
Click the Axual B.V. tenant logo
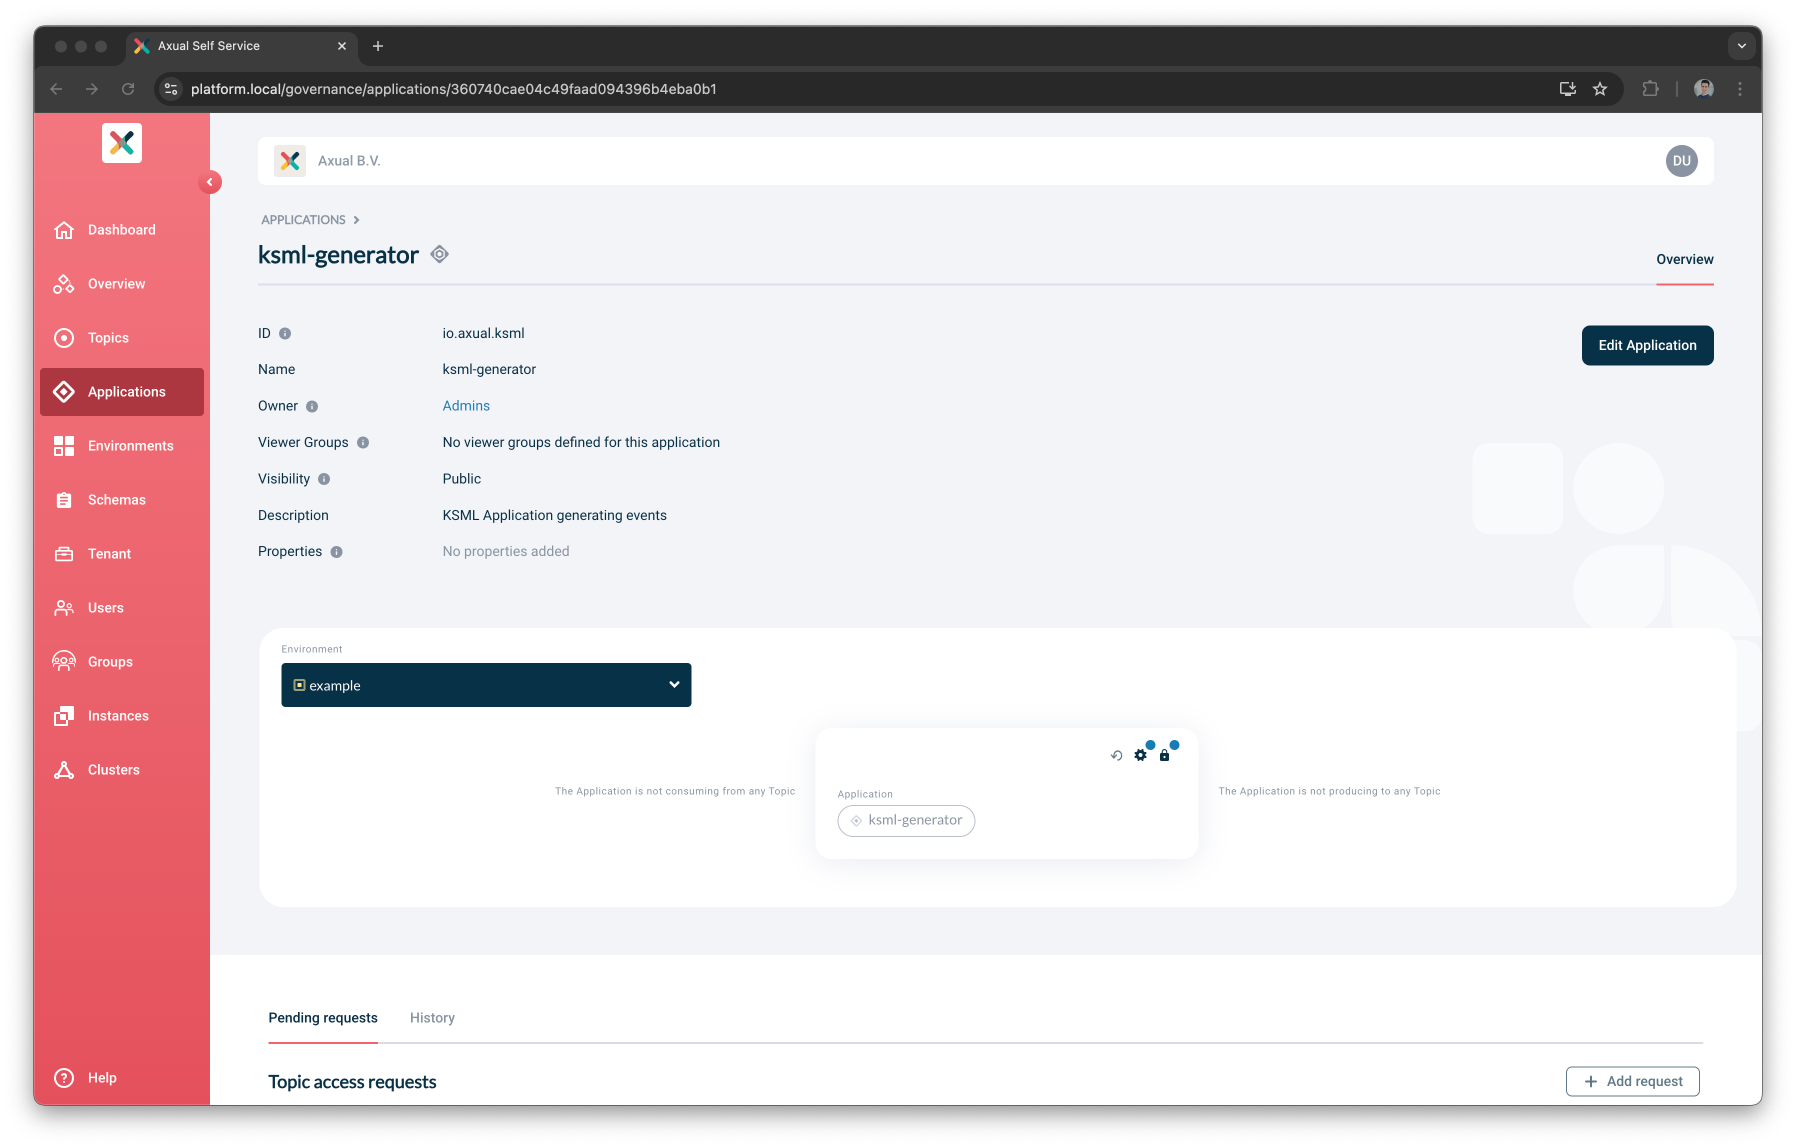pyautogui.click(x=290, y=161)
